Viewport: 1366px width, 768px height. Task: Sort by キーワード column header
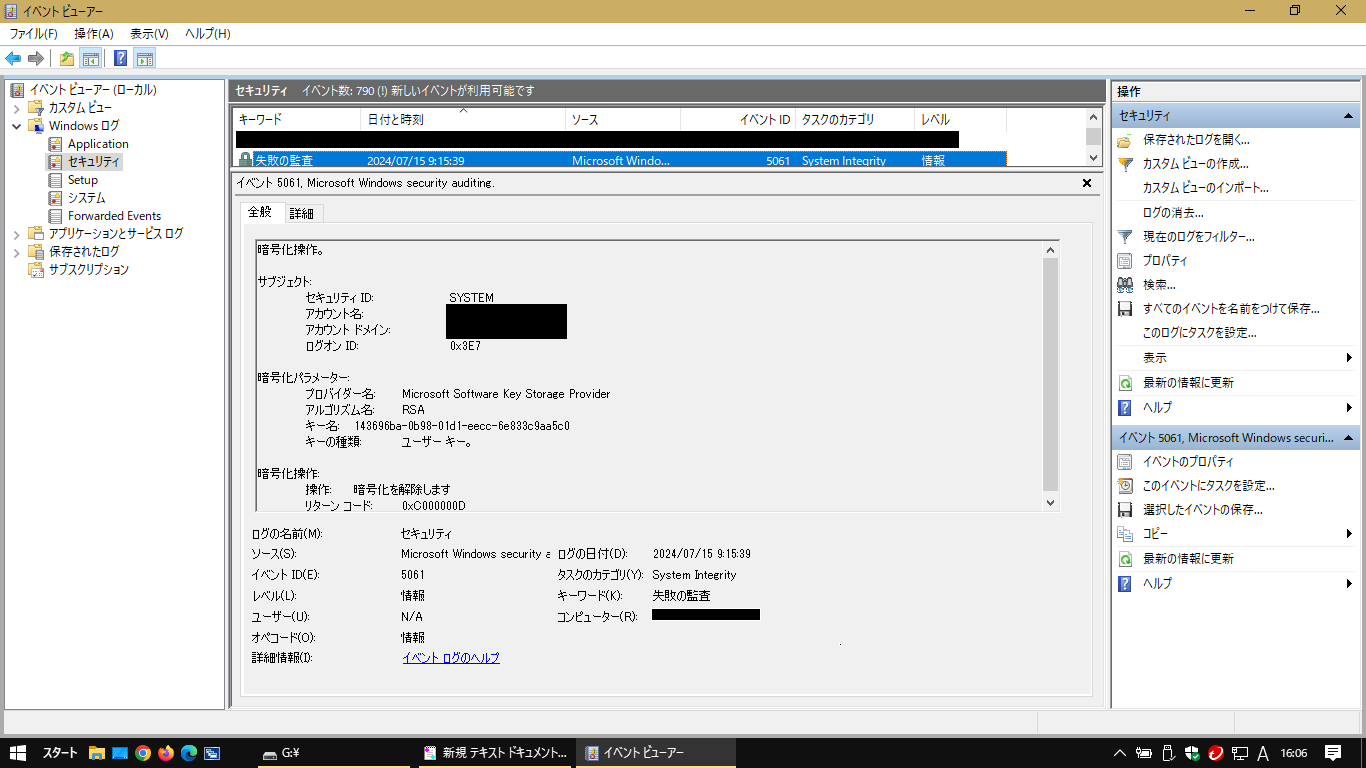click(x=296, y=120)
